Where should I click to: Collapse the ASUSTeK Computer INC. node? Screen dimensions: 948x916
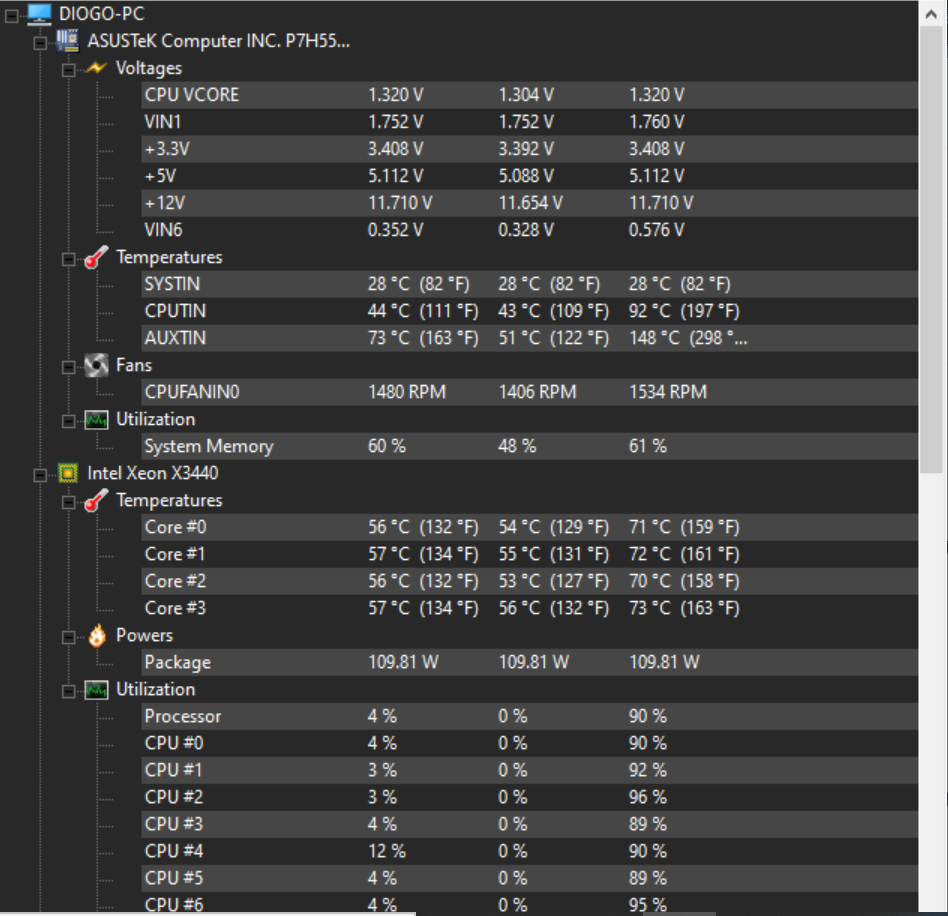click(x=40, y=43)
